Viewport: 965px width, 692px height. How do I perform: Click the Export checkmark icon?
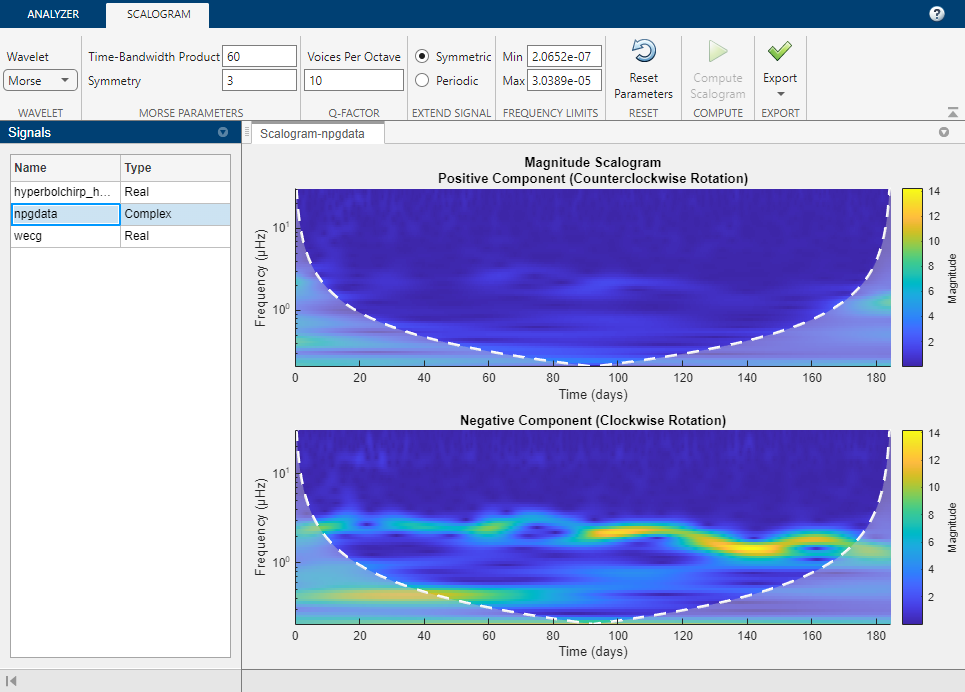(780, 52)
